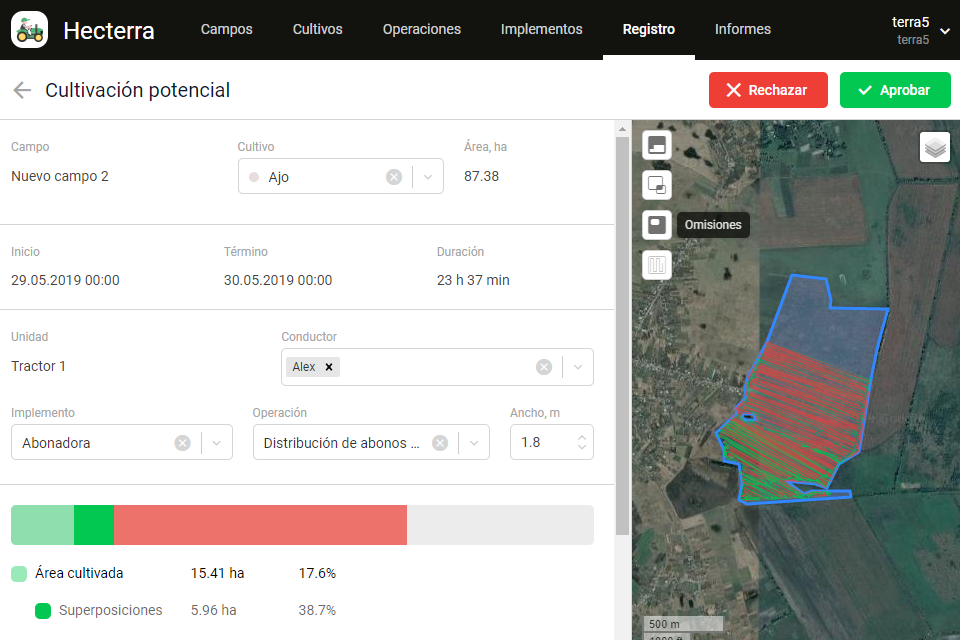Viewport: 960px width, 640px height.
Task: Open the Campos tab
Action: pyautogui.click(x=226, y=30)
